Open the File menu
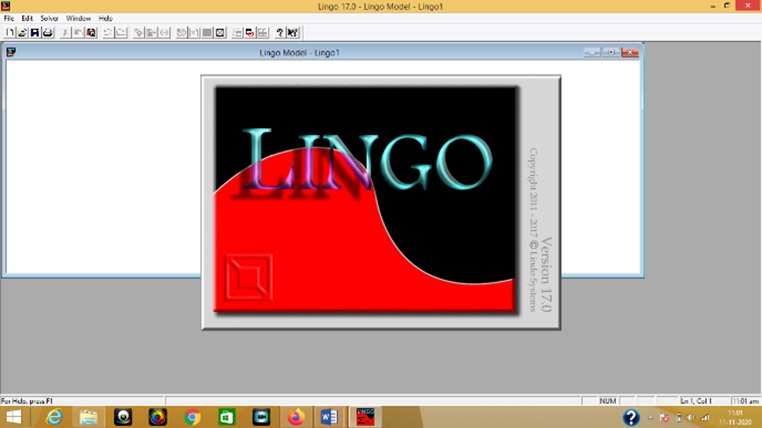 [9, 18]
